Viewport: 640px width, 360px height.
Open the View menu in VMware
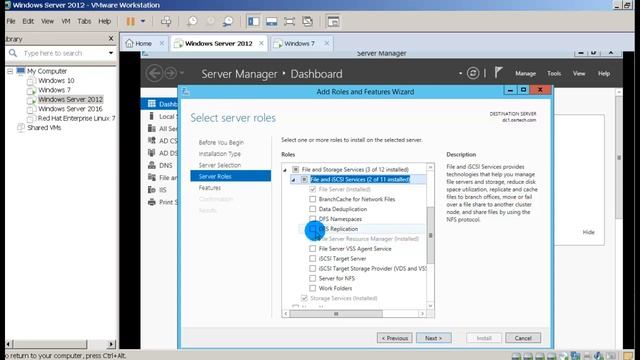tap(47, 21)
